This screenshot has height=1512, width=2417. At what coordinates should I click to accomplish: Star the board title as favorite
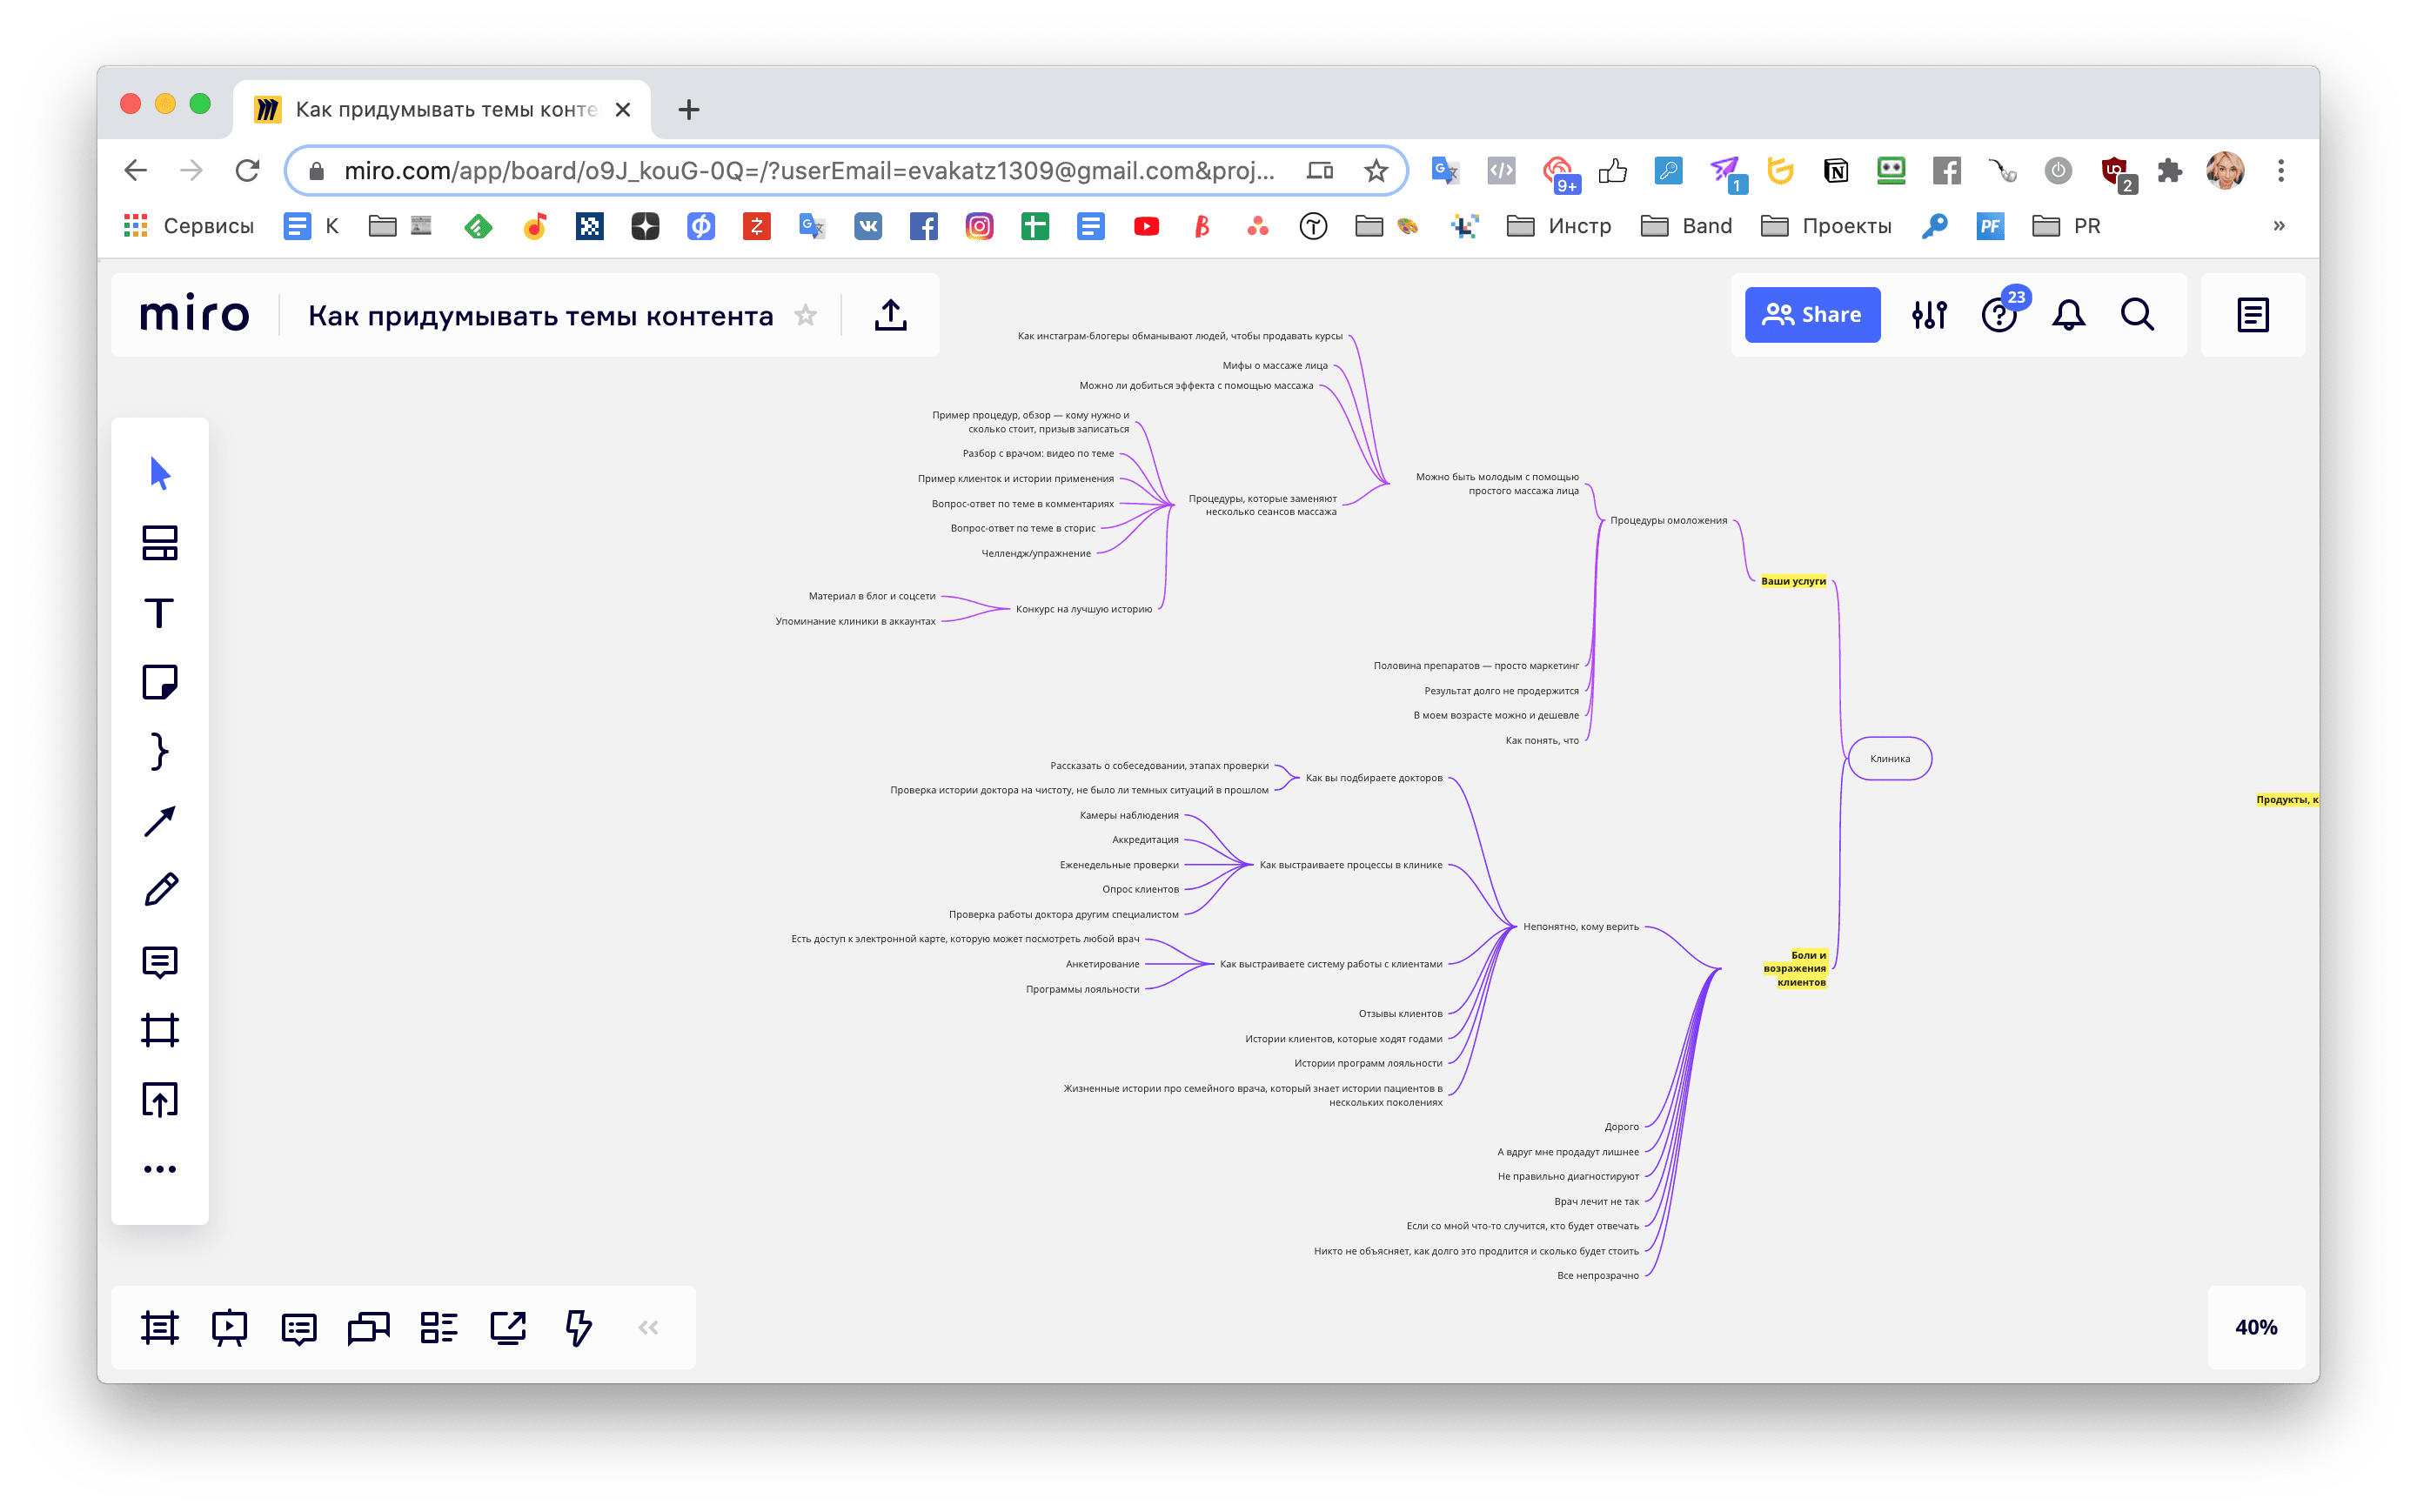click(805, 315)
